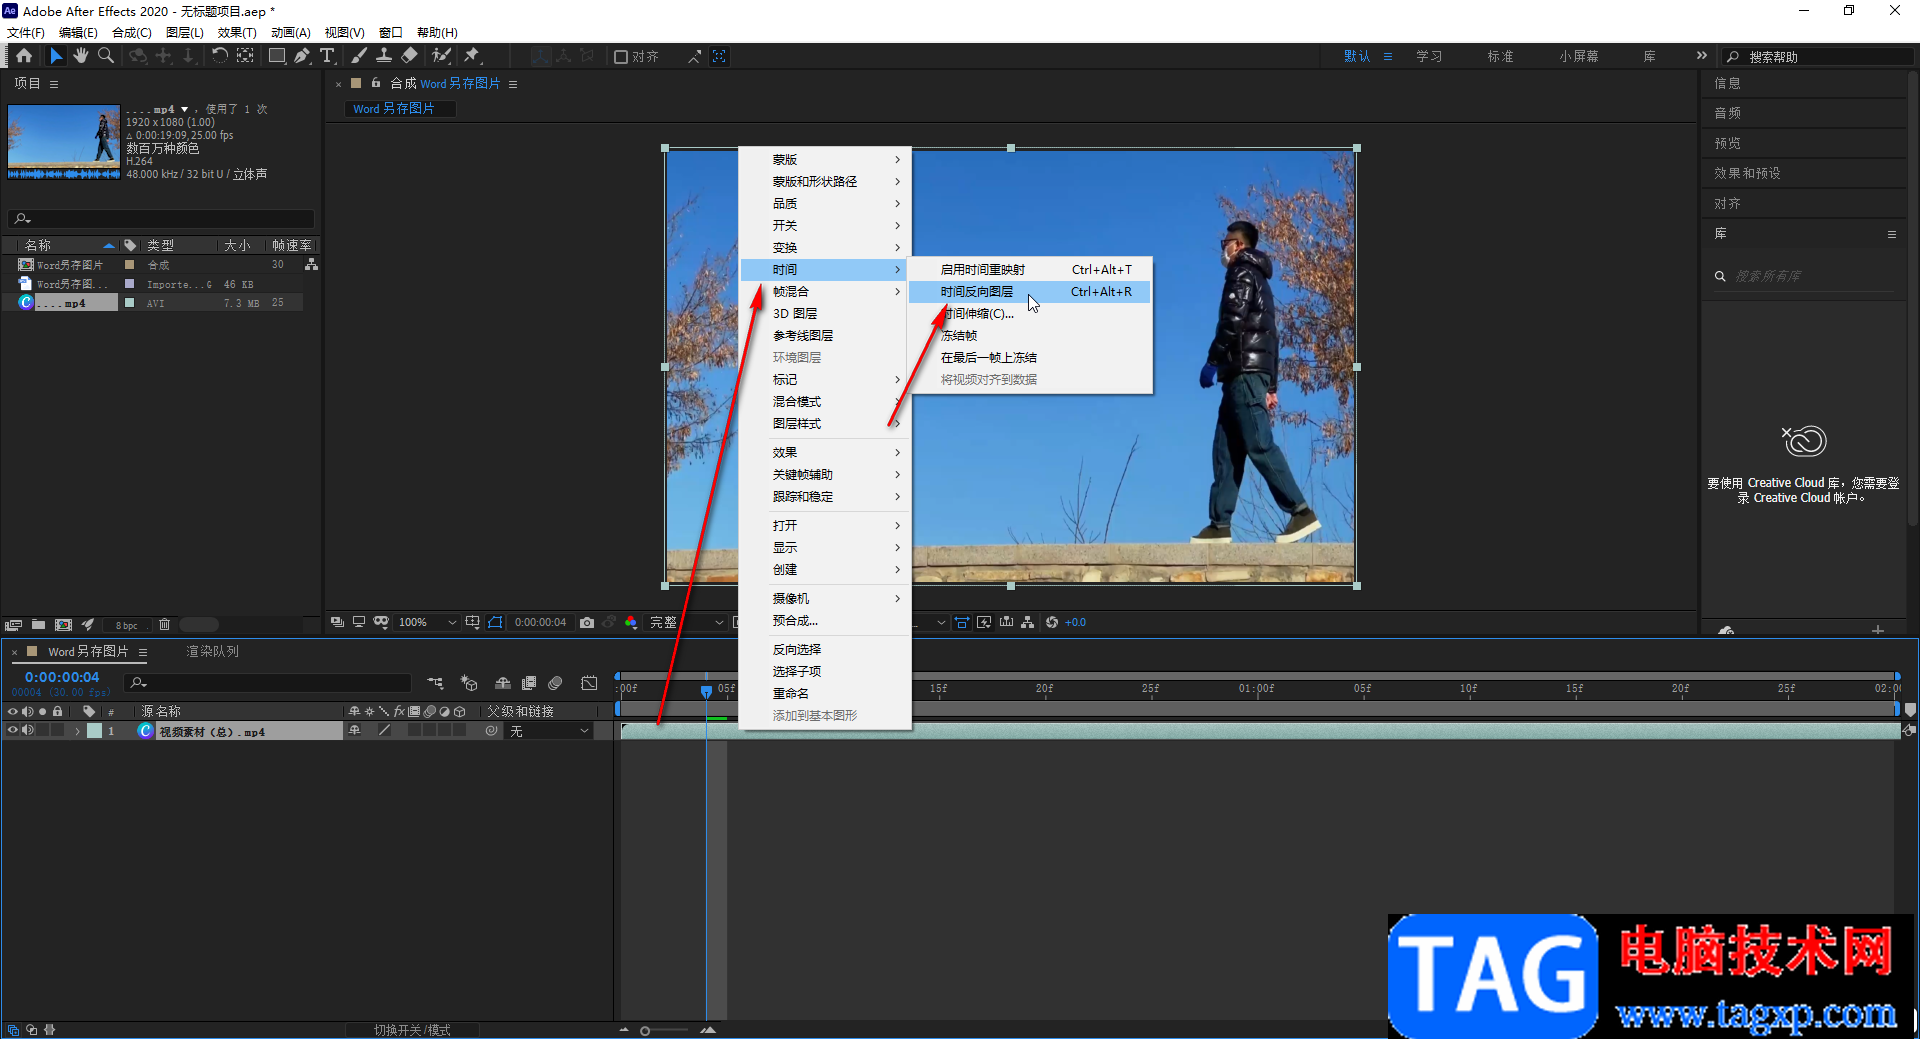
Task: Select the Rotation tool
Action: pos(219,56)
